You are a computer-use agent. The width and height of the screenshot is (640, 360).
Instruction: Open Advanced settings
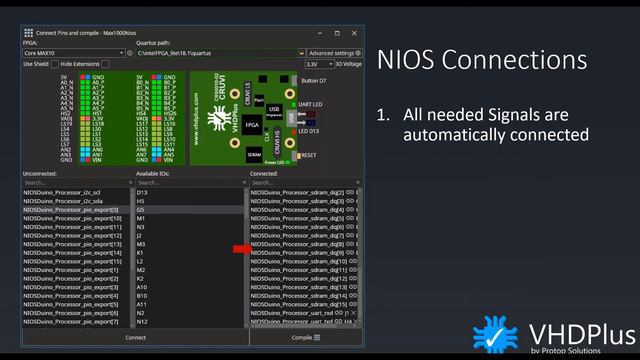pos(334,53)
